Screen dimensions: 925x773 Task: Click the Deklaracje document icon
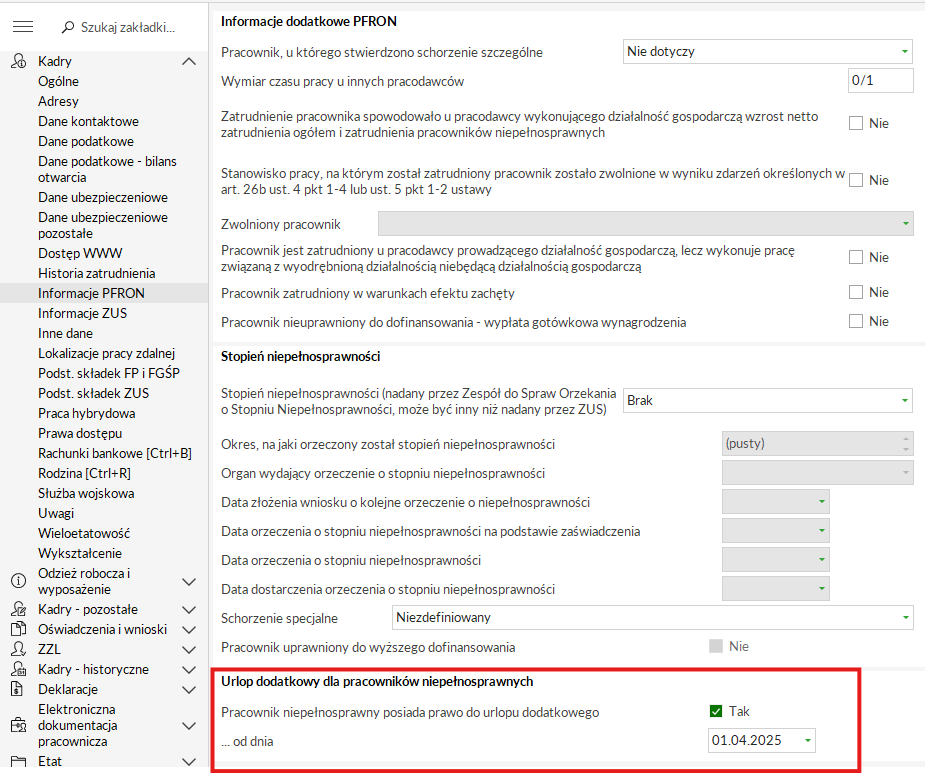coord(17,689)
